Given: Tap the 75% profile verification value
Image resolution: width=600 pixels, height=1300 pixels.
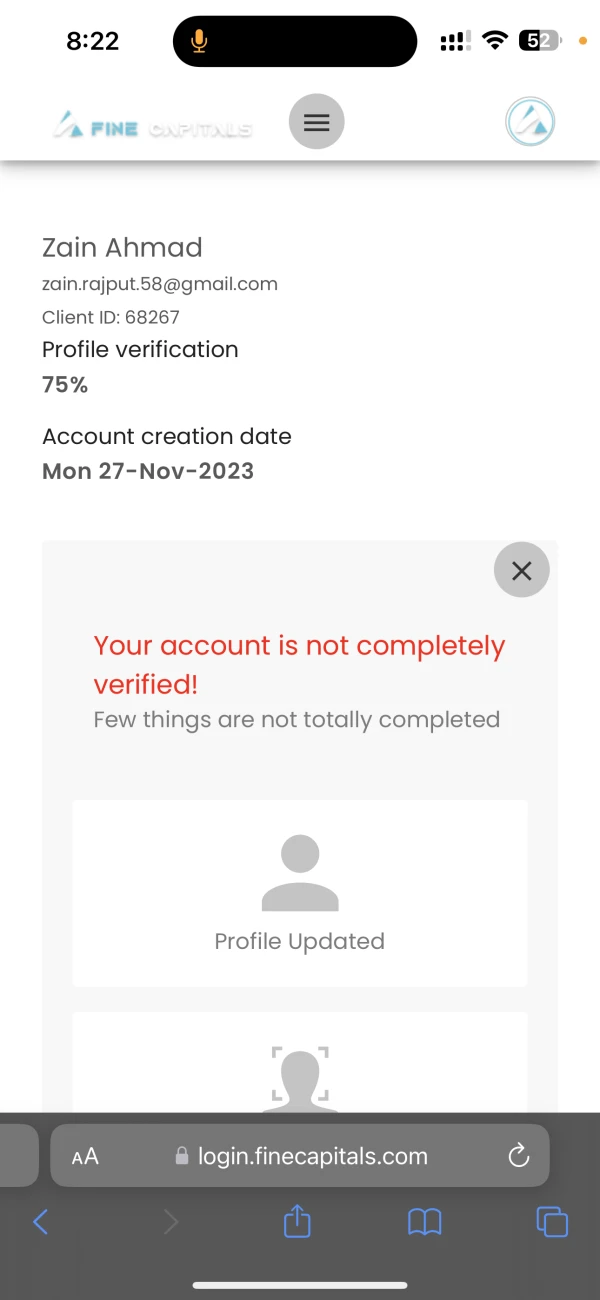Looking at the screenshot, I should point(65,384).
